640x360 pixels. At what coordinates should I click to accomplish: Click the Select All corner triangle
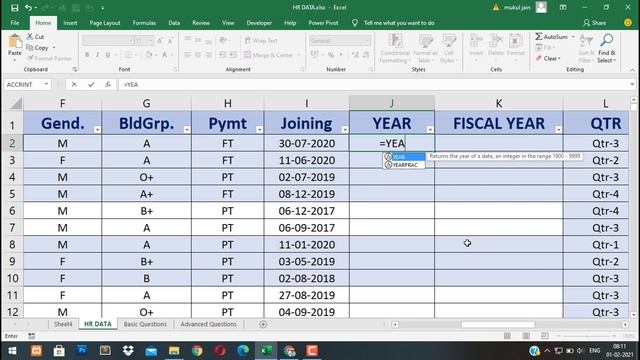pos(16,103)
